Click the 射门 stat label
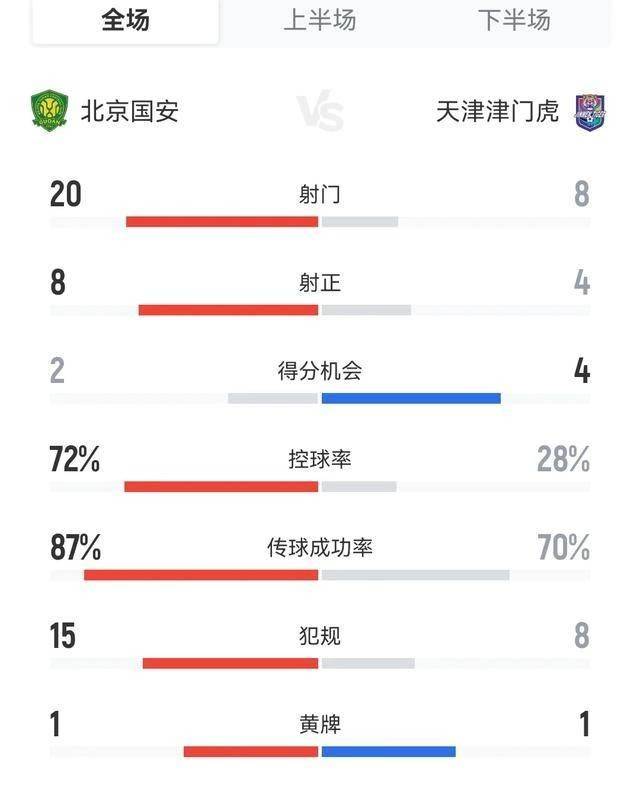This screenshot has width=640, height=790. (x=320, y=194)
